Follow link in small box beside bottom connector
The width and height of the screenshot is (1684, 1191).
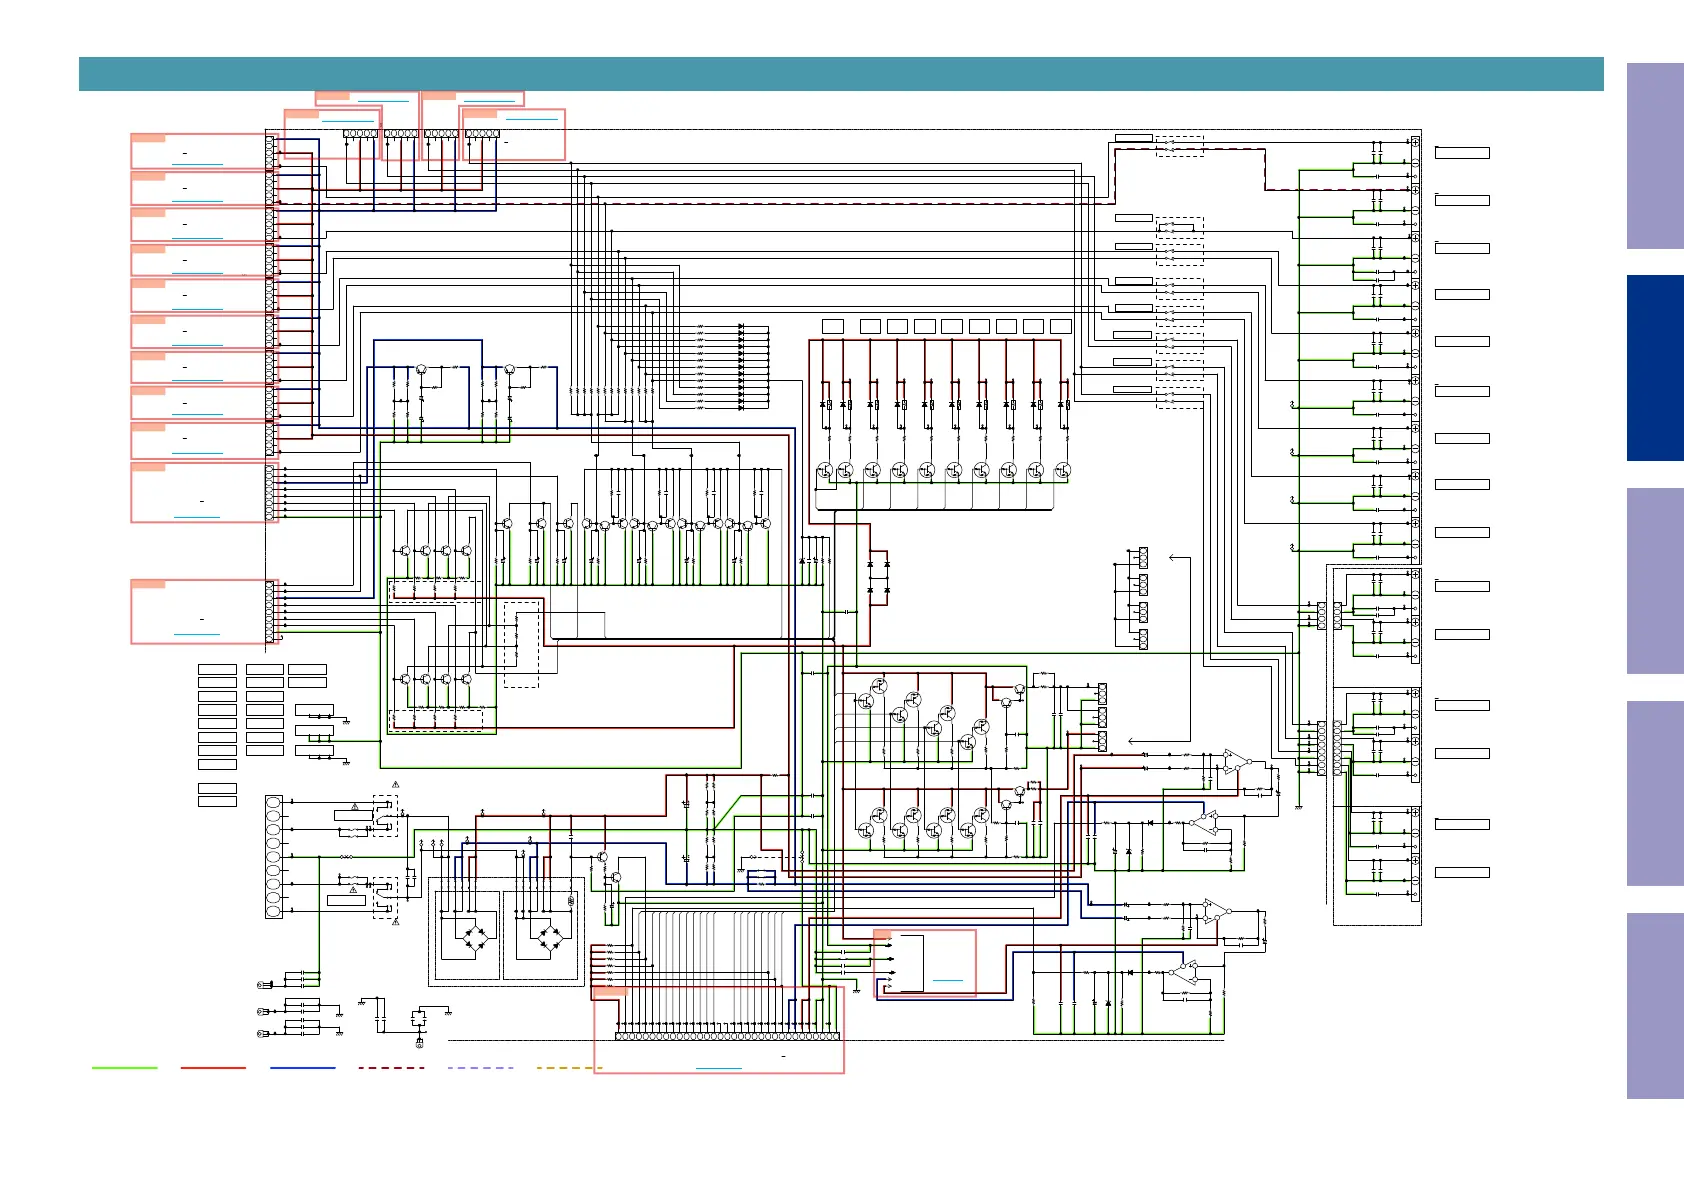point(947,980)
